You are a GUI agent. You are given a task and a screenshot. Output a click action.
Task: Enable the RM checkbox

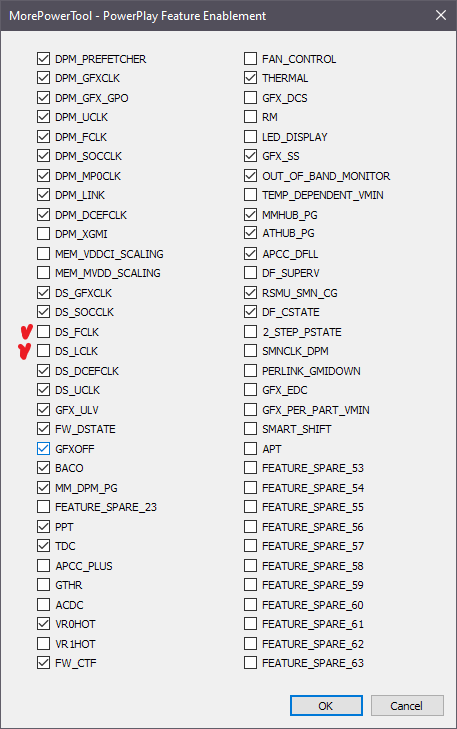pos(251,117)
